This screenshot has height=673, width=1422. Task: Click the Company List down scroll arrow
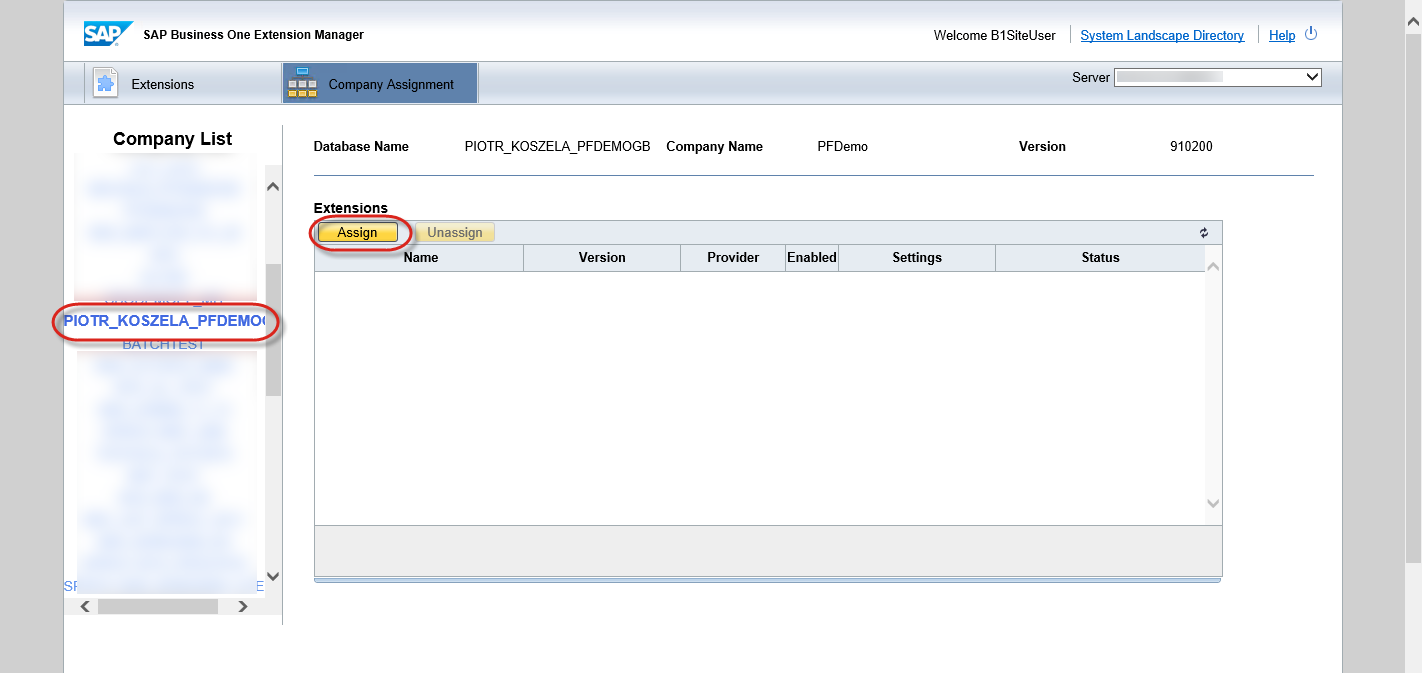(272, 576)
